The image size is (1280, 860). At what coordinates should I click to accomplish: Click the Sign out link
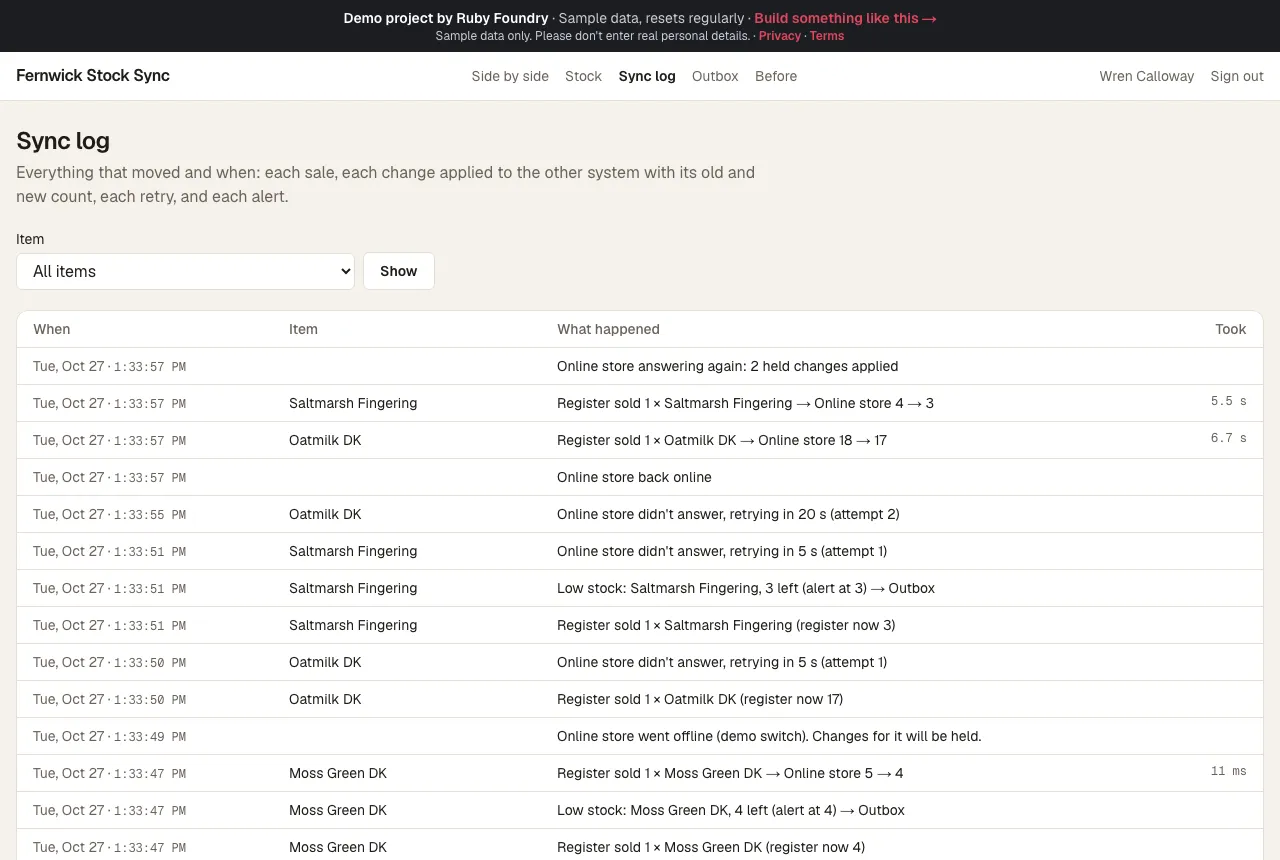1237,76
